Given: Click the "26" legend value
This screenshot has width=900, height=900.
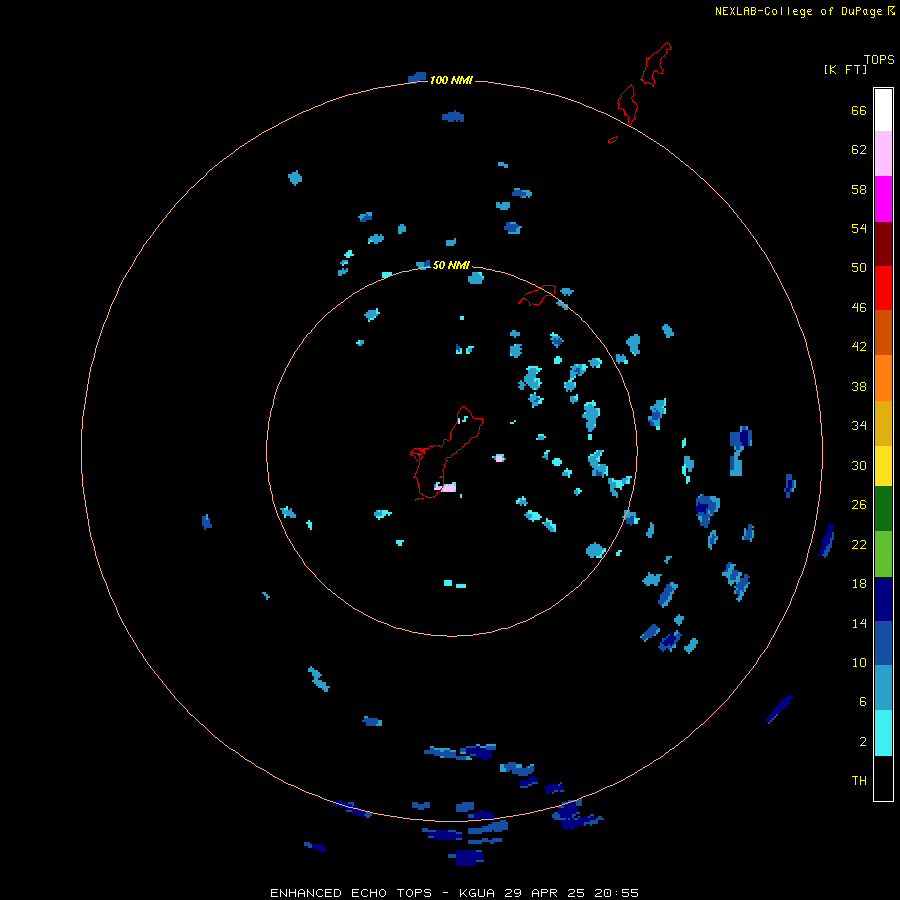Looking at the screenshot, I should (x=859, y=505).
